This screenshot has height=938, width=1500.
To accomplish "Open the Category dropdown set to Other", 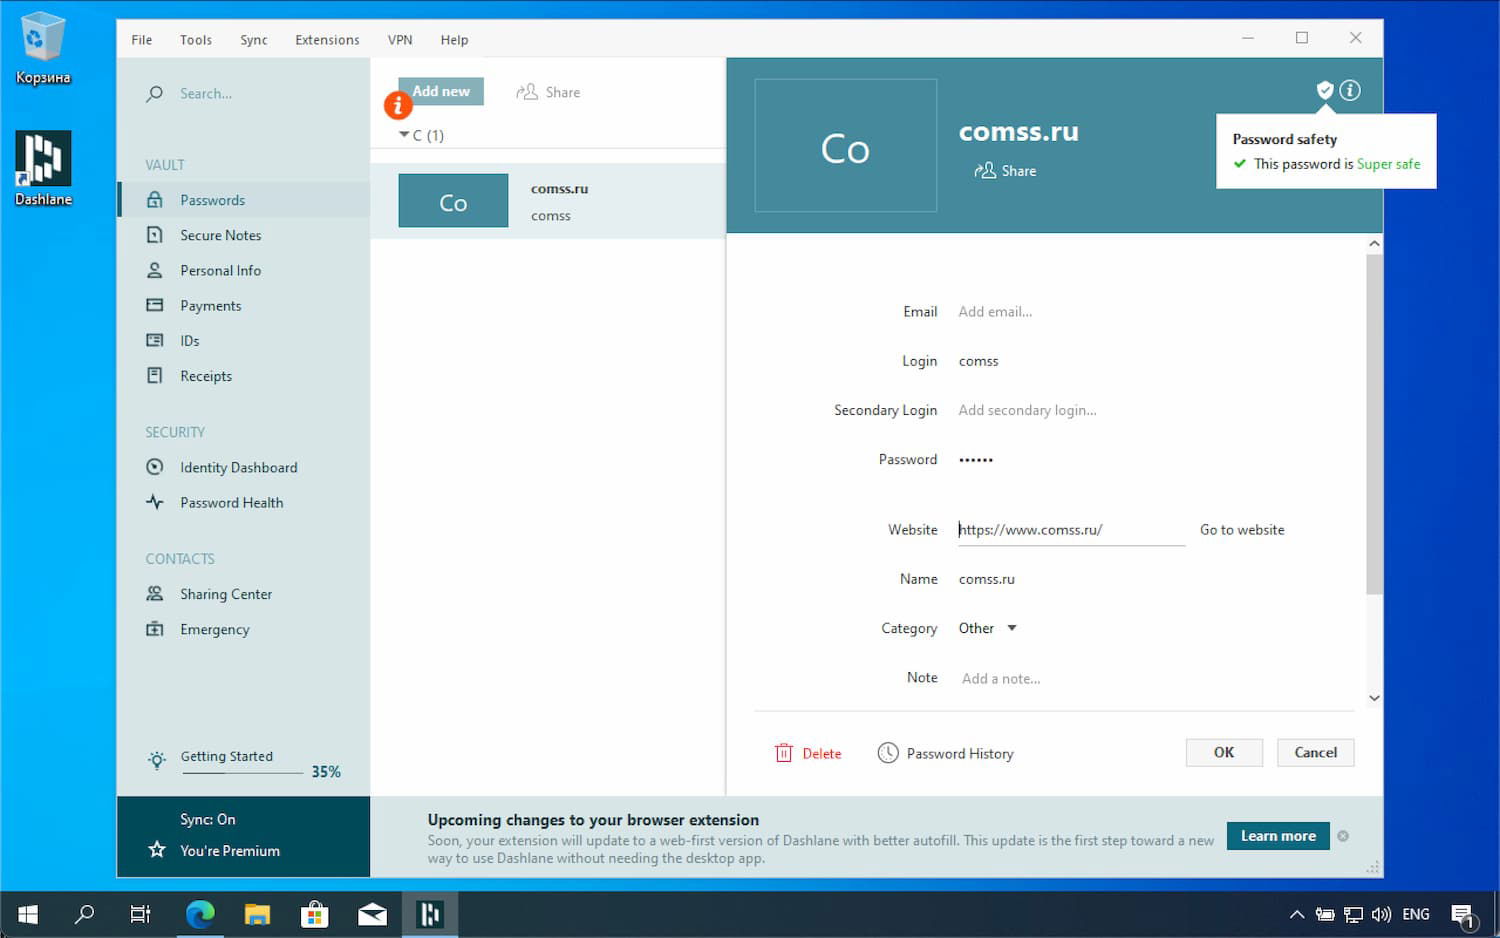I will pos(987,627).
